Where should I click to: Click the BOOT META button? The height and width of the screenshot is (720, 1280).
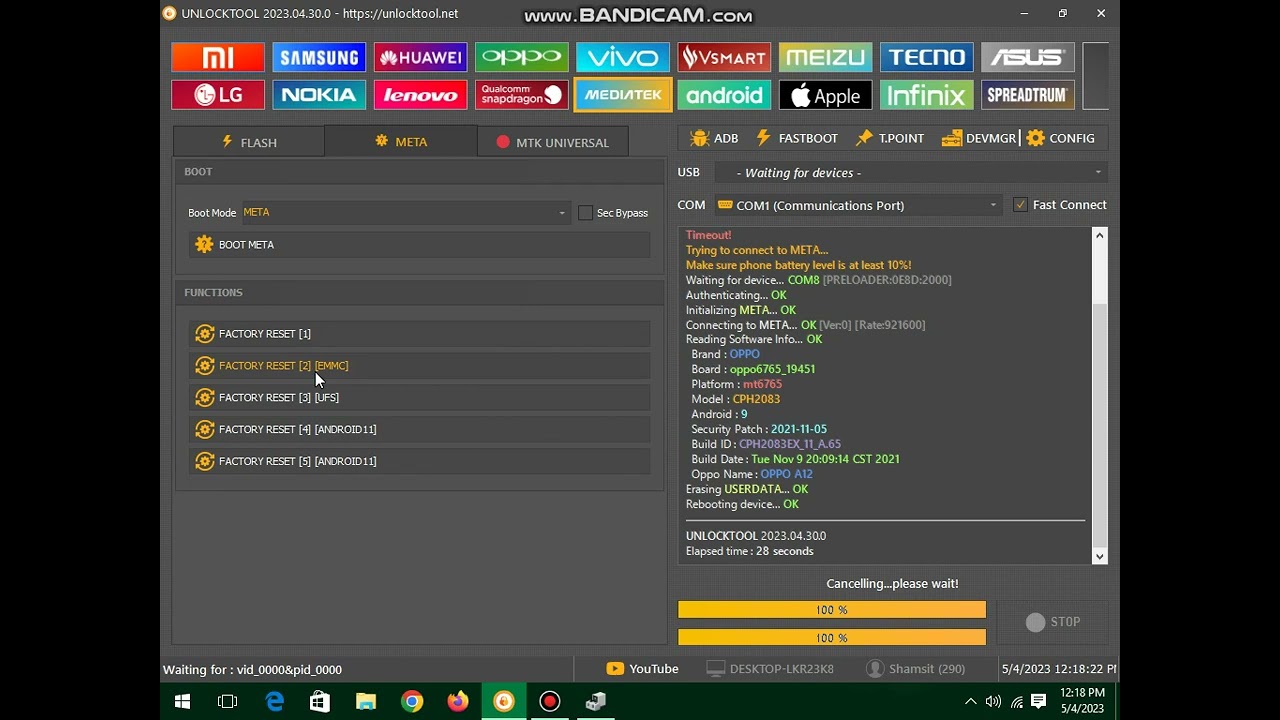pyautogui.click(x=419, y=245)
